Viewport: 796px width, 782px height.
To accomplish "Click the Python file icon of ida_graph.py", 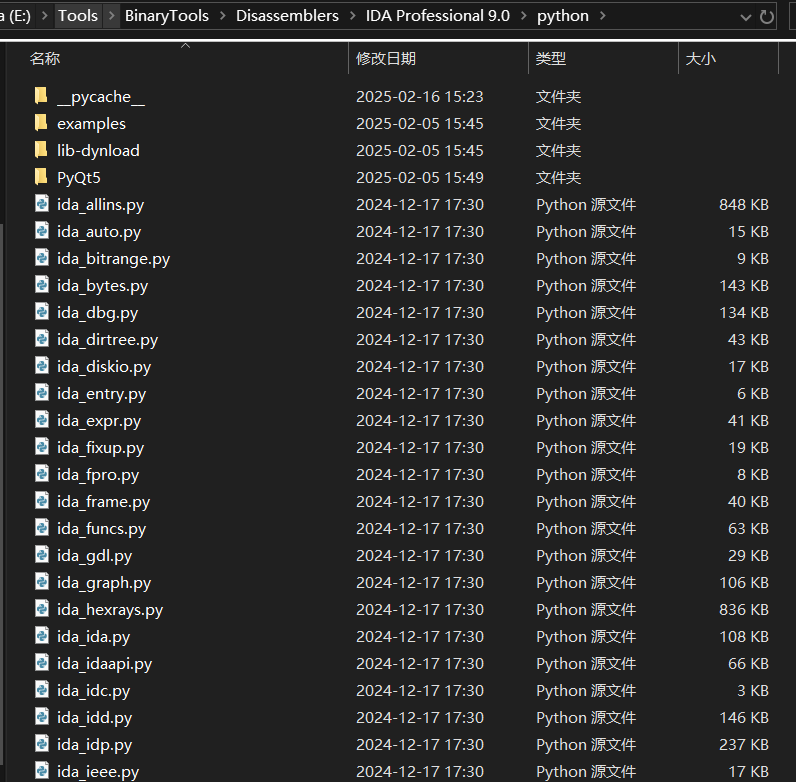I will coord(42,581).
